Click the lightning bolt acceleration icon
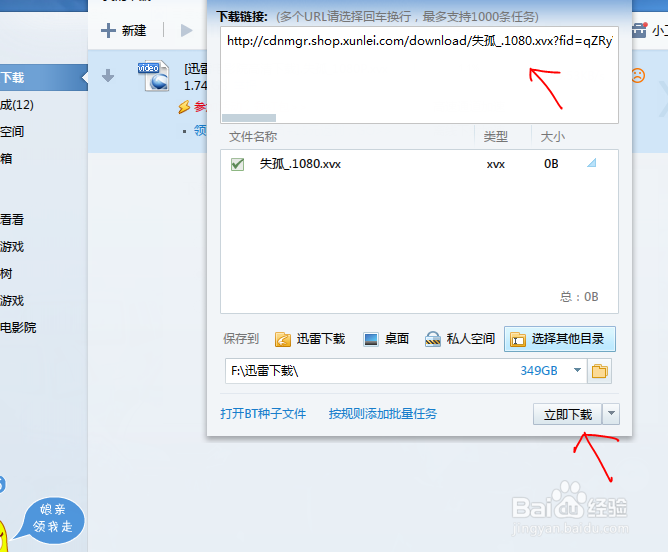This screenshot has height=552, width=668. coord(184,107)
